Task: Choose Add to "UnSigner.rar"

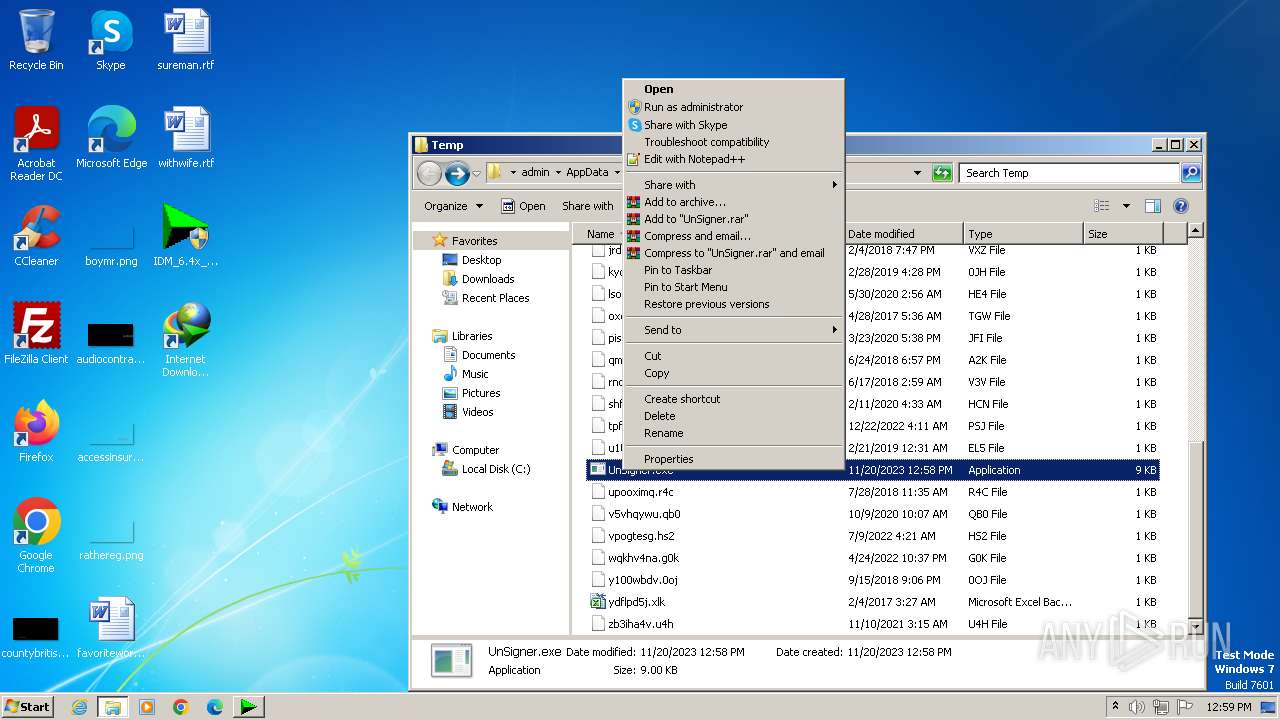Action: pos(733,219)
